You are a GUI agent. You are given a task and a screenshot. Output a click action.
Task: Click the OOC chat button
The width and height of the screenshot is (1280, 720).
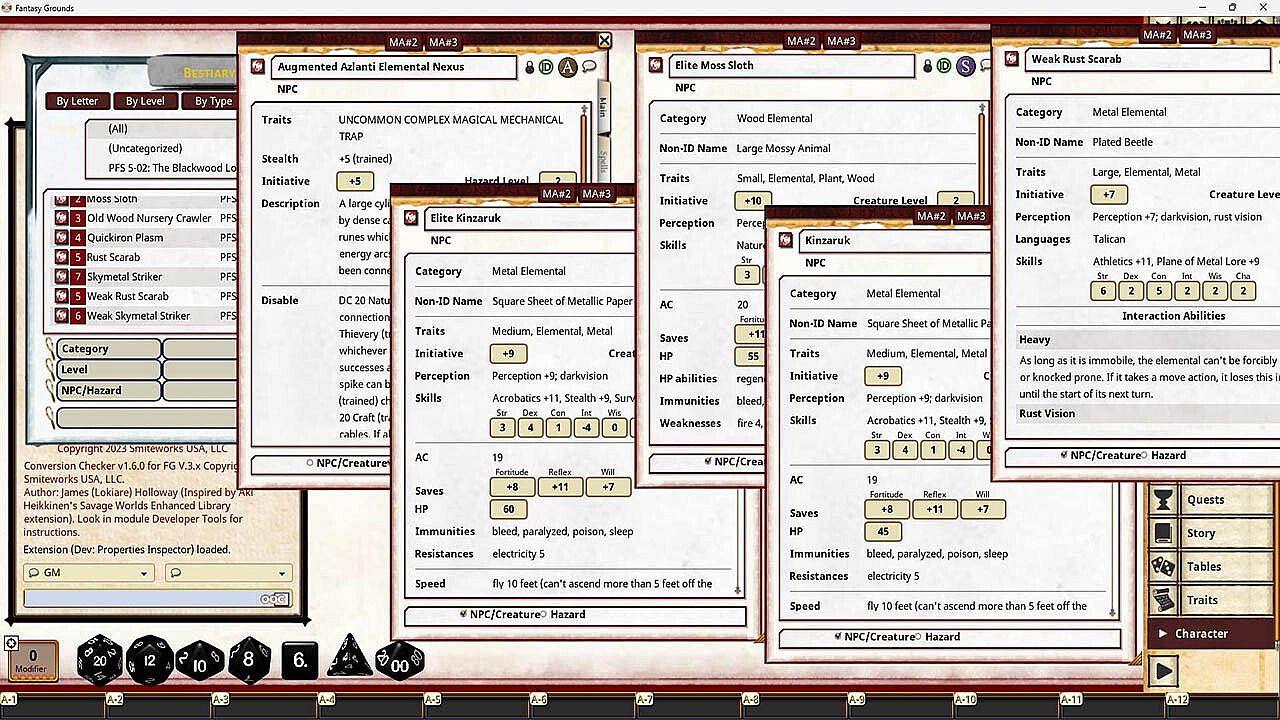tap(274, 599)
